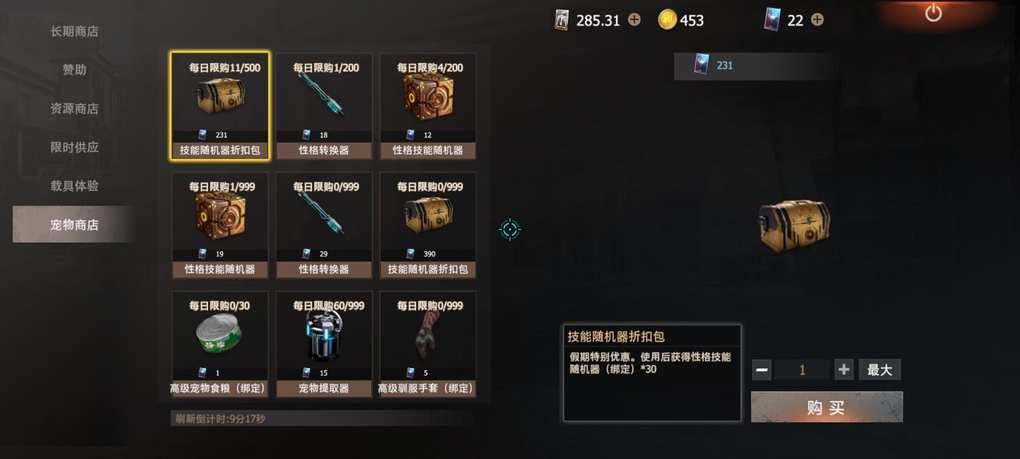This screenshot has width=1020, height=459.
Task: Set quantity to maximum with 最大 button
Action: coord(879,370)
